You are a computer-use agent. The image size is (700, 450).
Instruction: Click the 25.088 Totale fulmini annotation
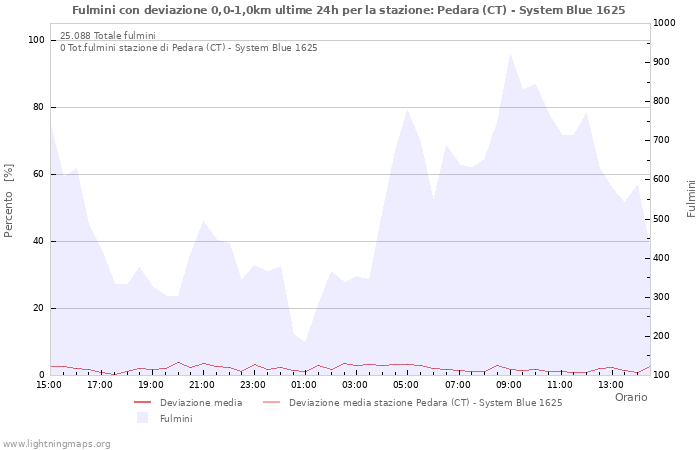pyautogui.click(x=108, y=35)
